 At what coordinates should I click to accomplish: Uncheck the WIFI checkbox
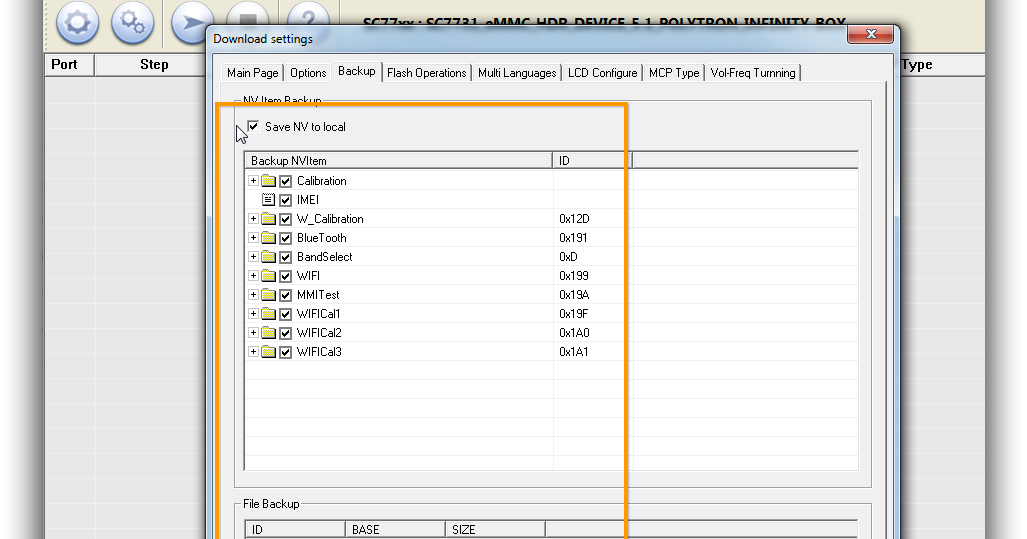tap(286, 276)
